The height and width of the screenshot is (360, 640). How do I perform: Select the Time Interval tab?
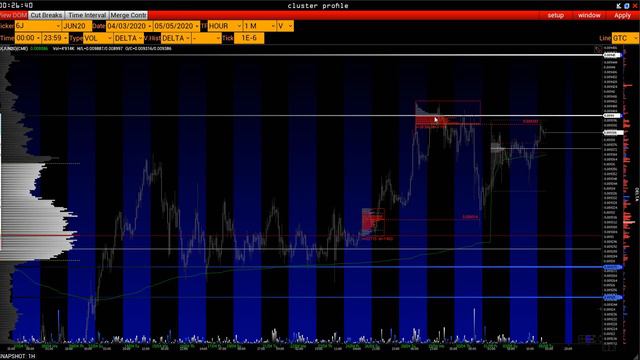[87, 15]
